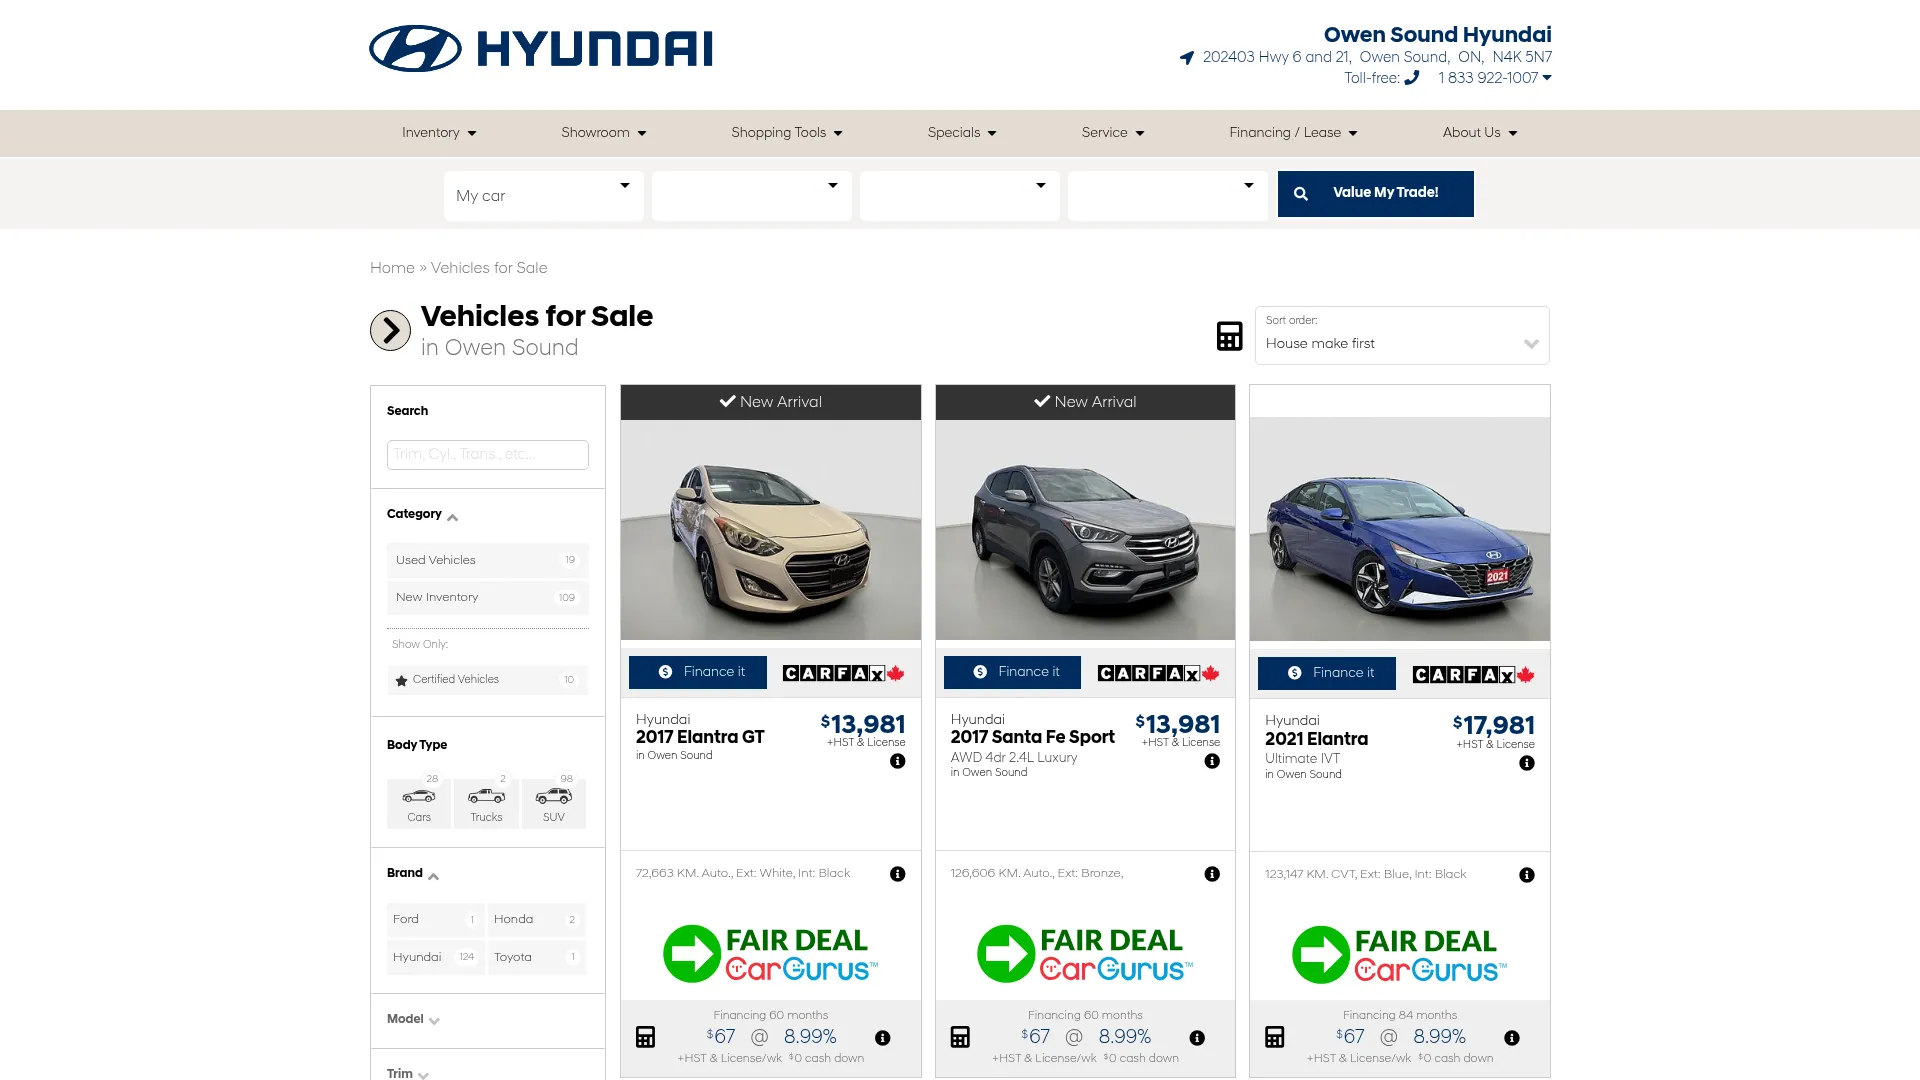
Task: Open the 2017 Elantra GT title link
Action: click(x=700, y=737)
